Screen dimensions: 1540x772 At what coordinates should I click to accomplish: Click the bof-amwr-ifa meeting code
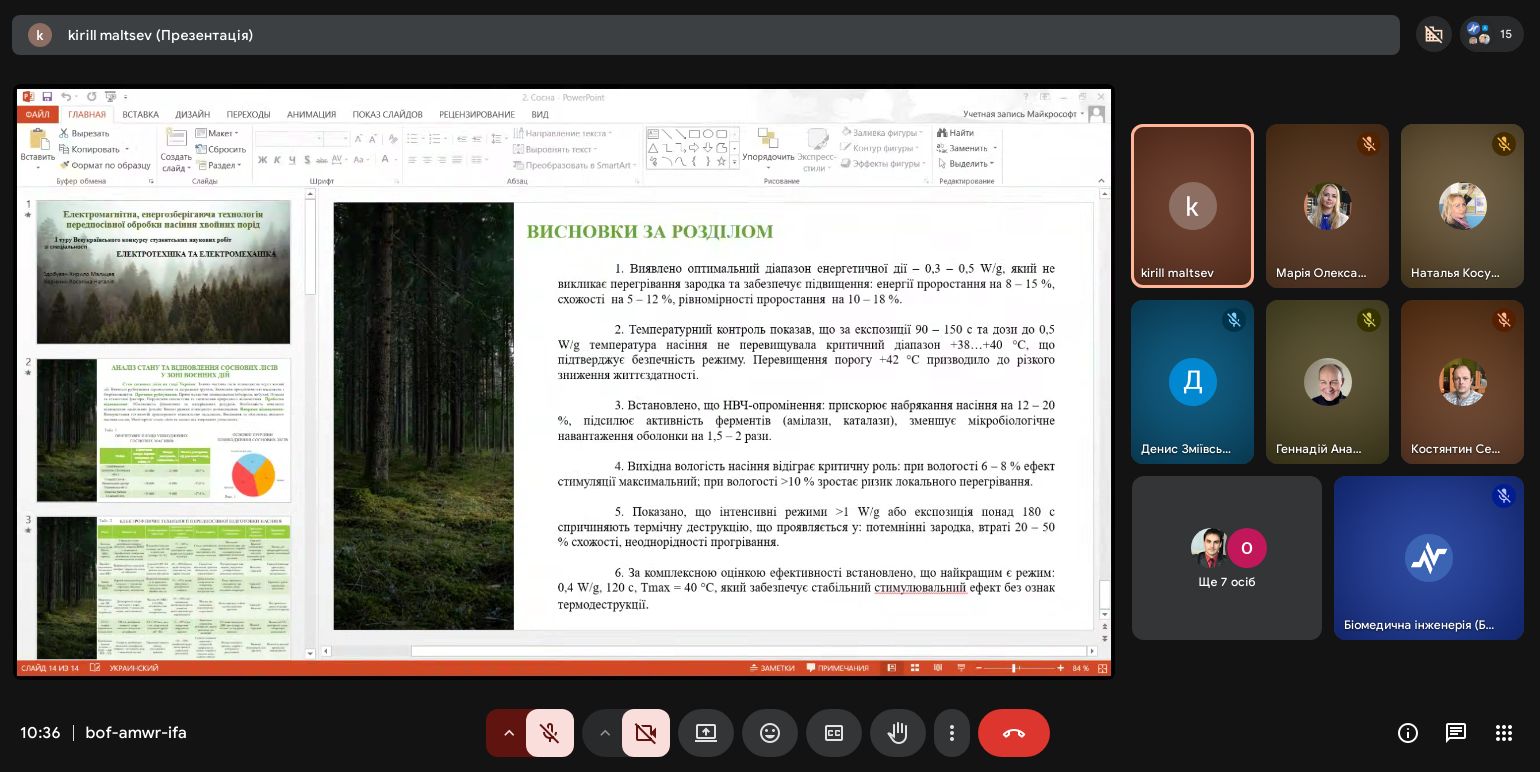136,733
